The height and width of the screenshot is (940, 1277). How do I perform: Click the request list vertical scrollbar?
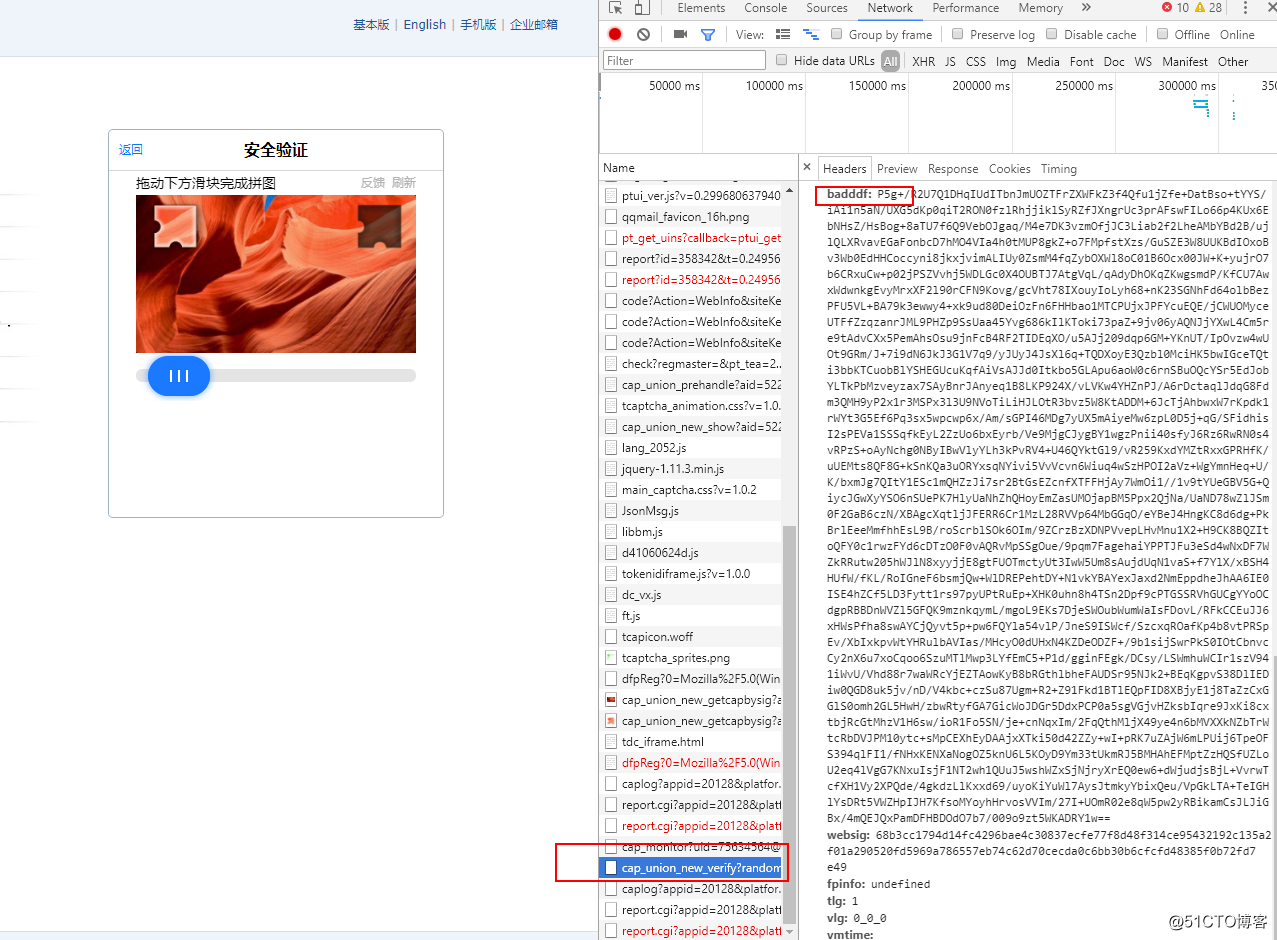coord(790,725)
